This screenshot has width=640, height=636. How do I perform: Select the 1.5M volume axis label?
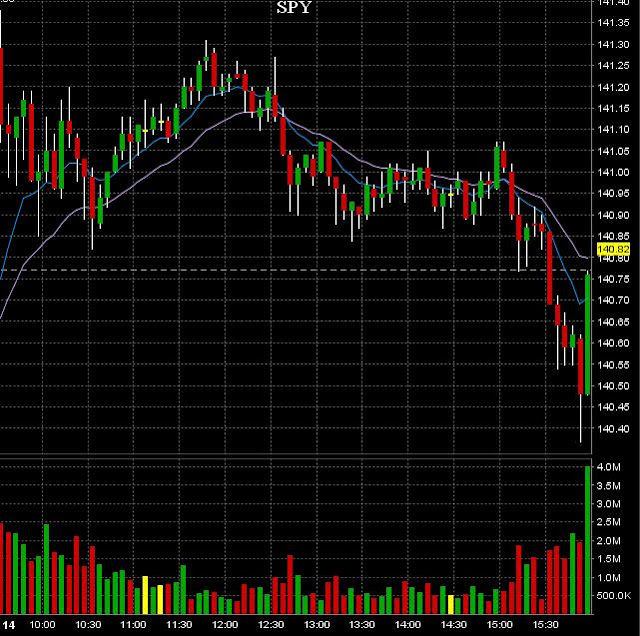pyautogui.click(x=609, y=559)
